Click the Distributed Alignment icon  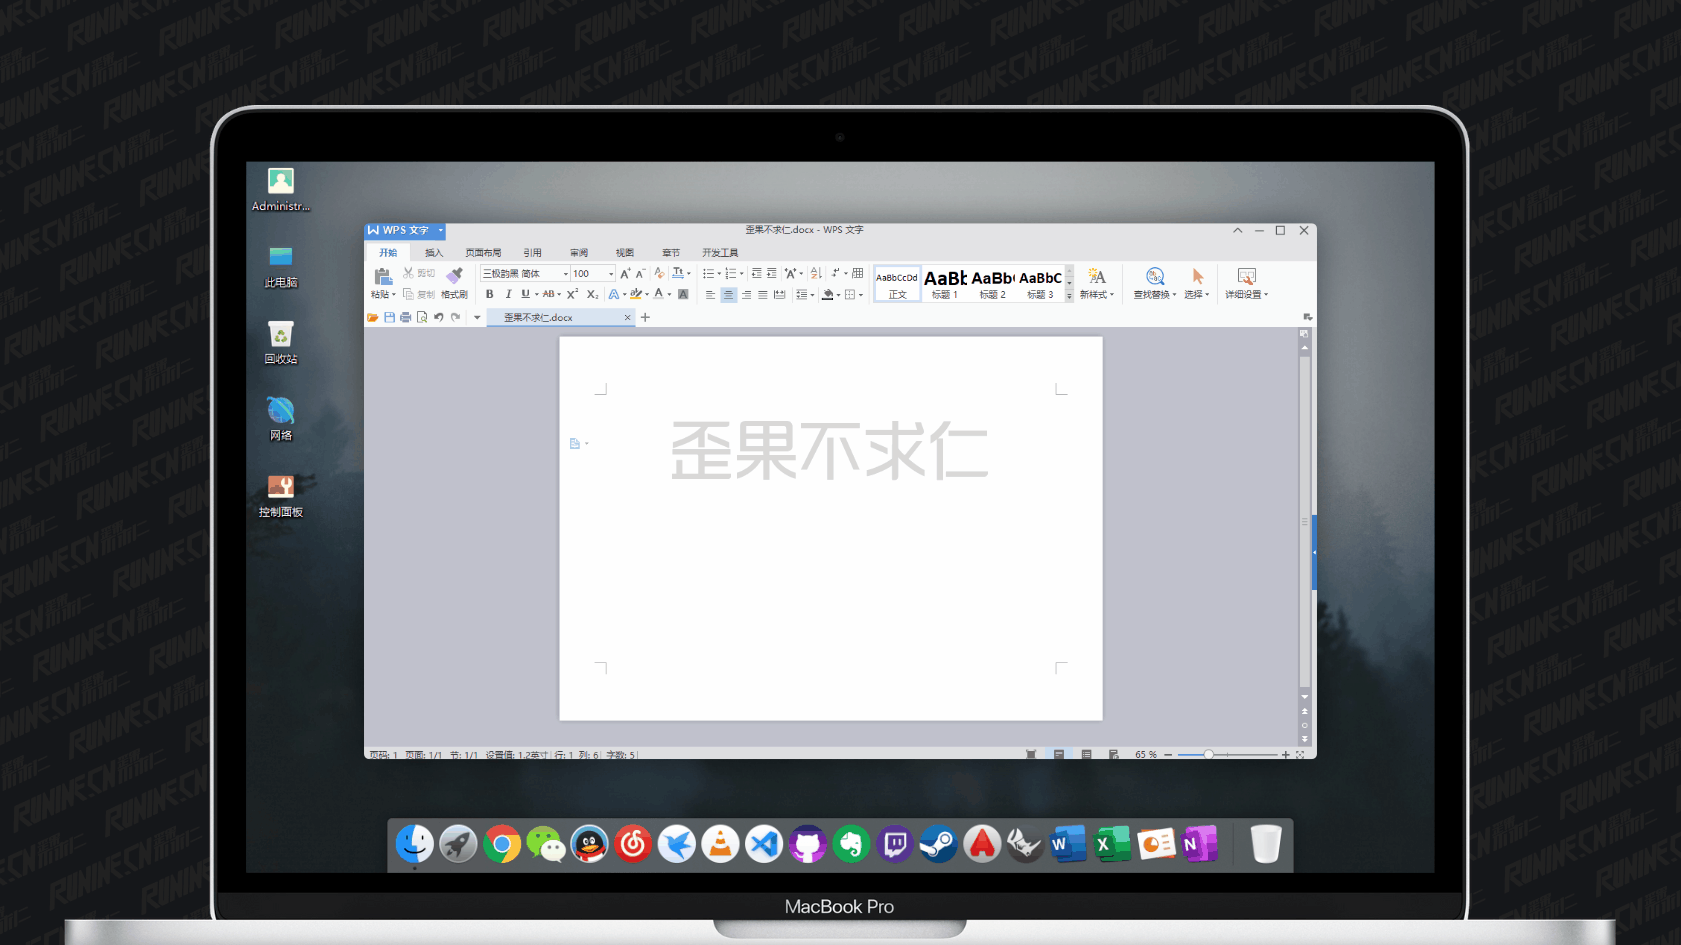pyautogui.click(x=780, y=294)
